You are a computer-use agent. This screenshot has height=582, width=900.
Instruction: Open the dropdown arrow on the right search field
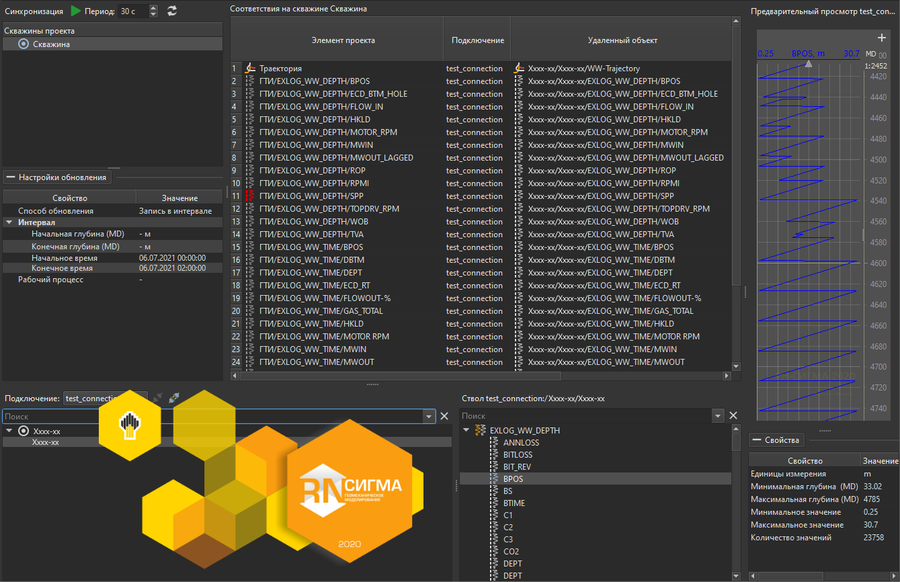(x=718, y=416)
